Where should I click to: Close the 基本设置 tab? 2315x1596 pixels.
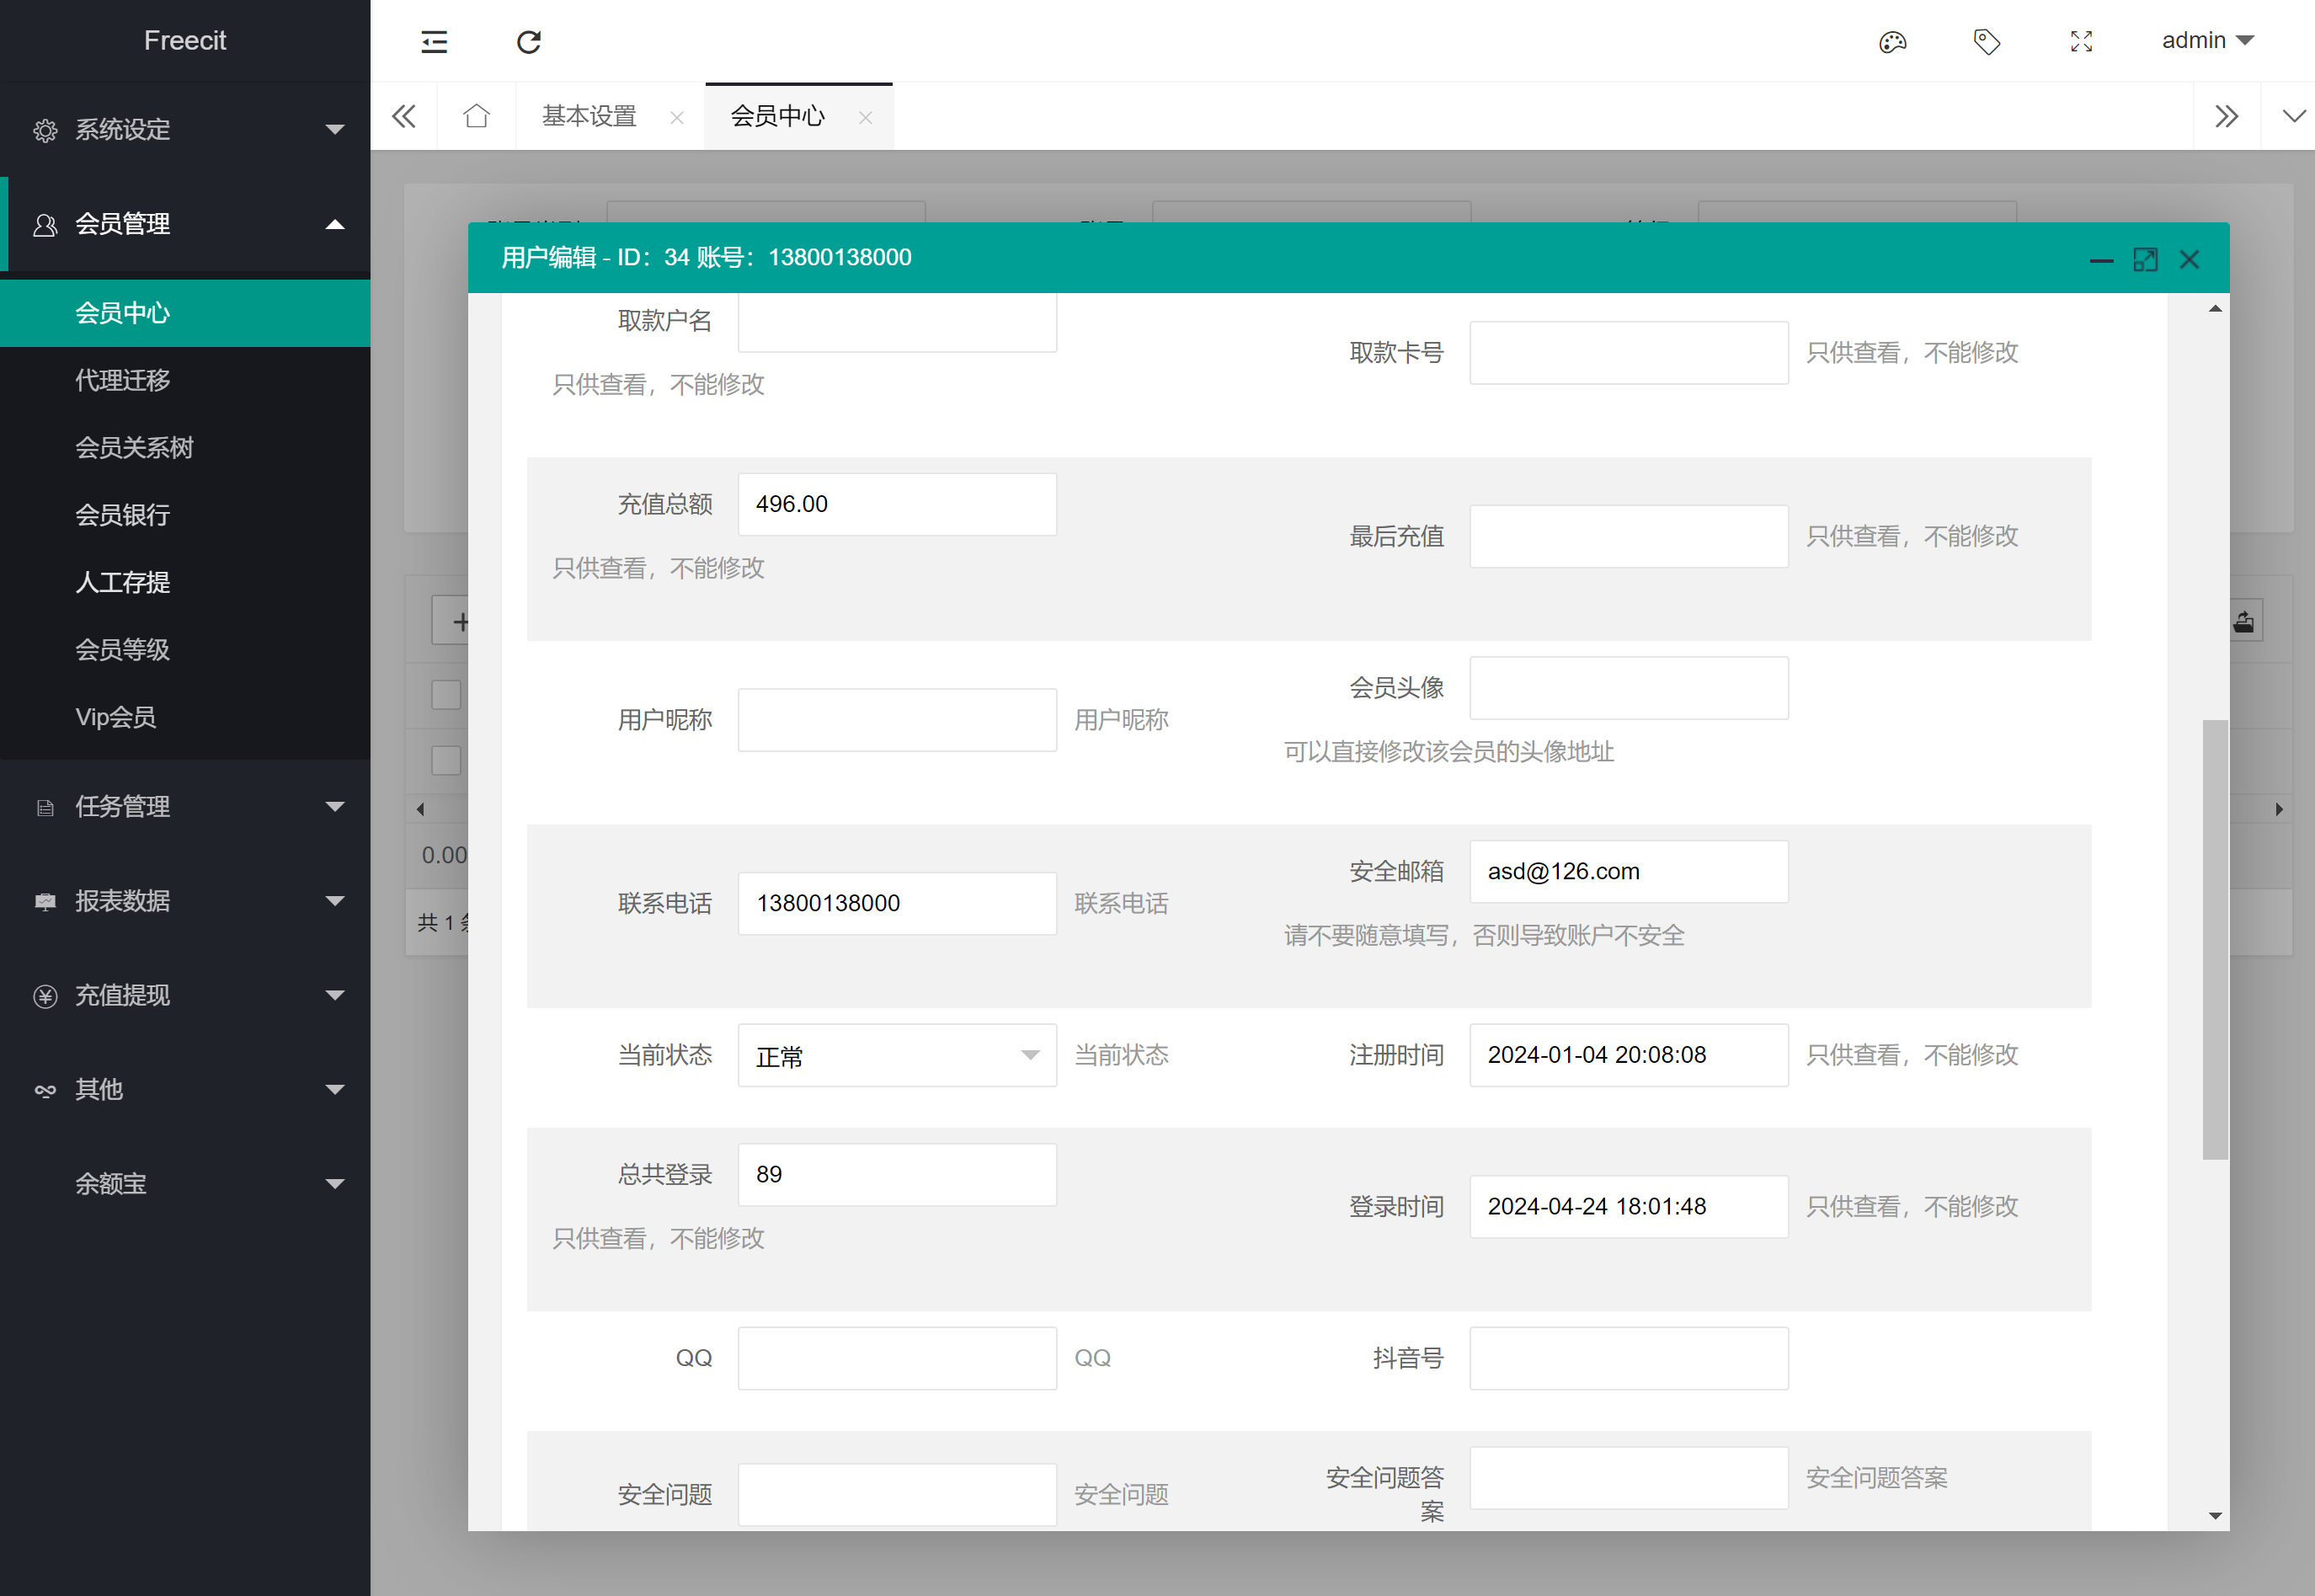(677, 118)
